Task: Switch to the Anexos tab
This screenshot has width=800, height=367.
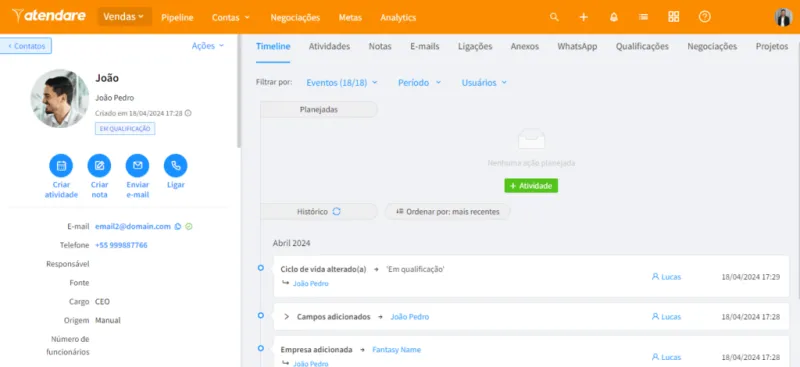Action: point(524,46)
